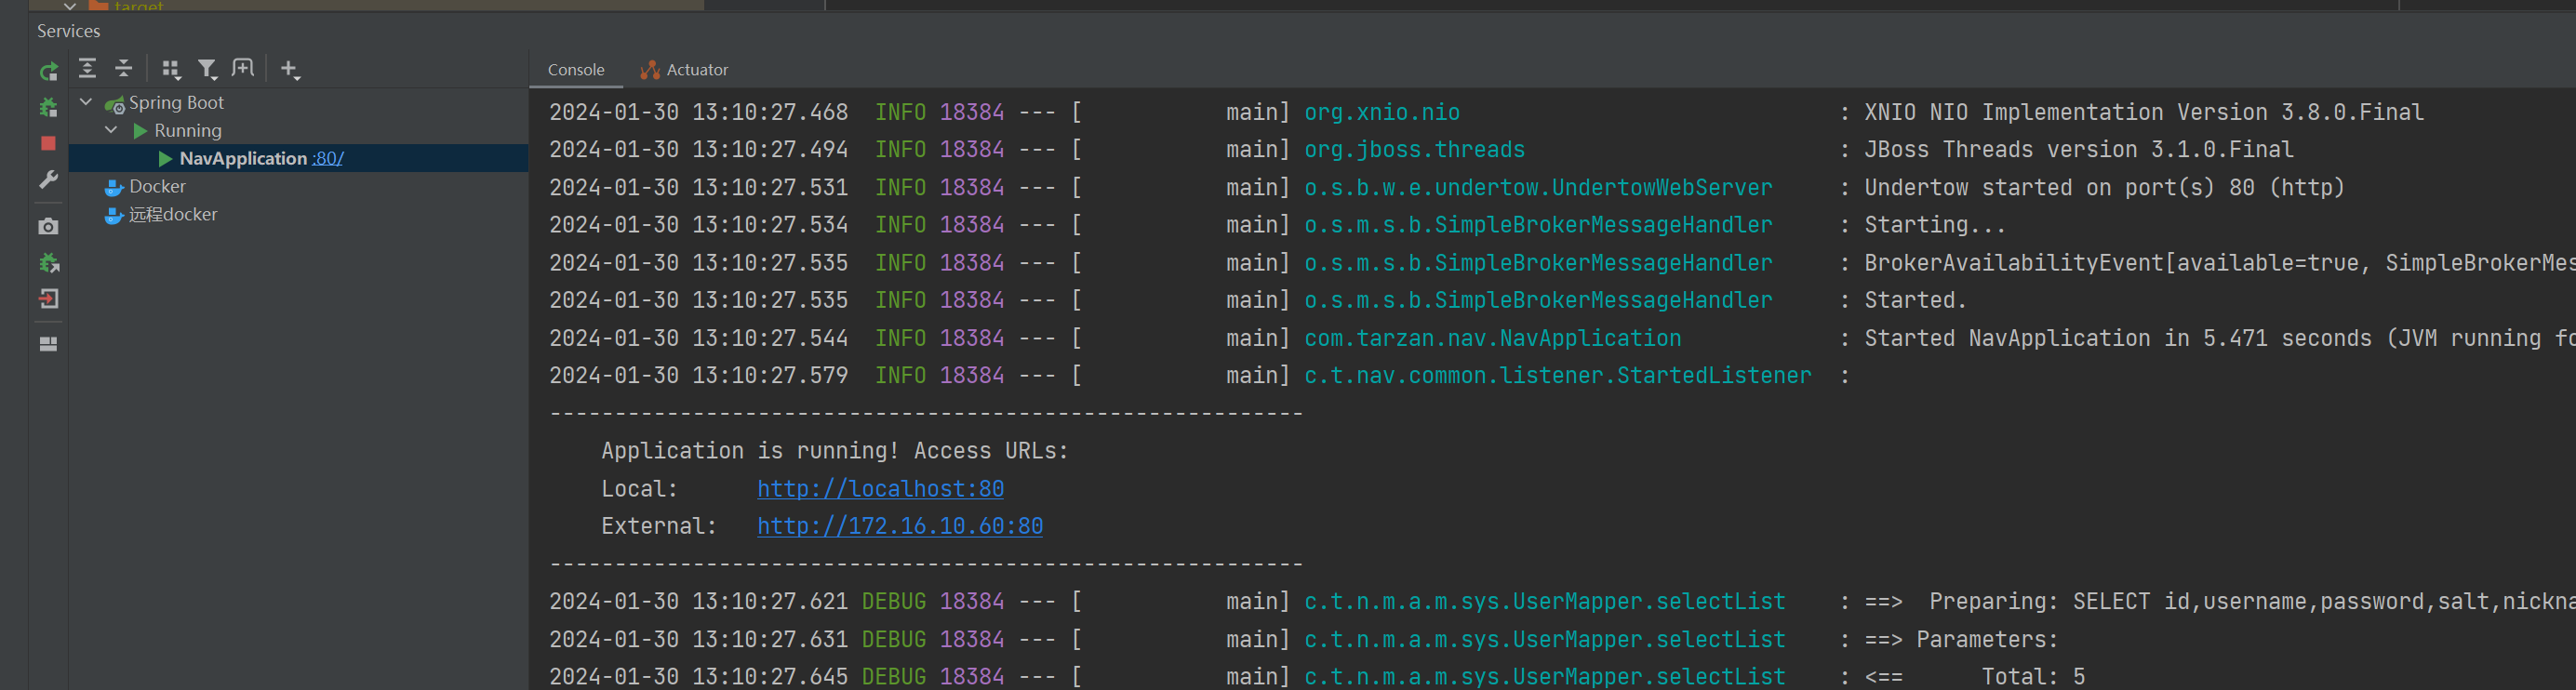This screenshot has width=2576, height=690.
Task: Collapse the Running tree node
Action: click(111, 130)
